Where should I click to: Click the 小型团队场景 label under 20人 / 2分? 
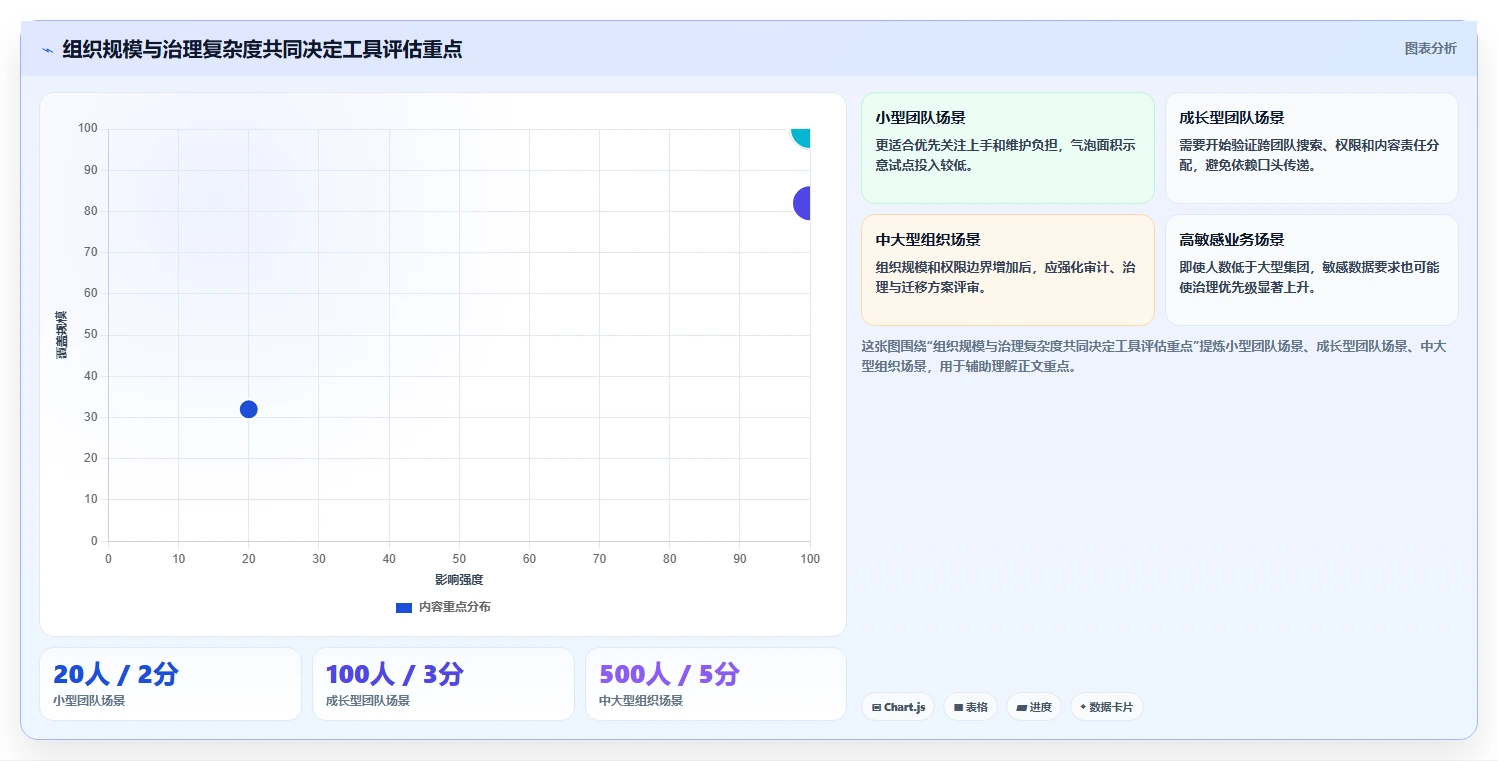(89, 701)
